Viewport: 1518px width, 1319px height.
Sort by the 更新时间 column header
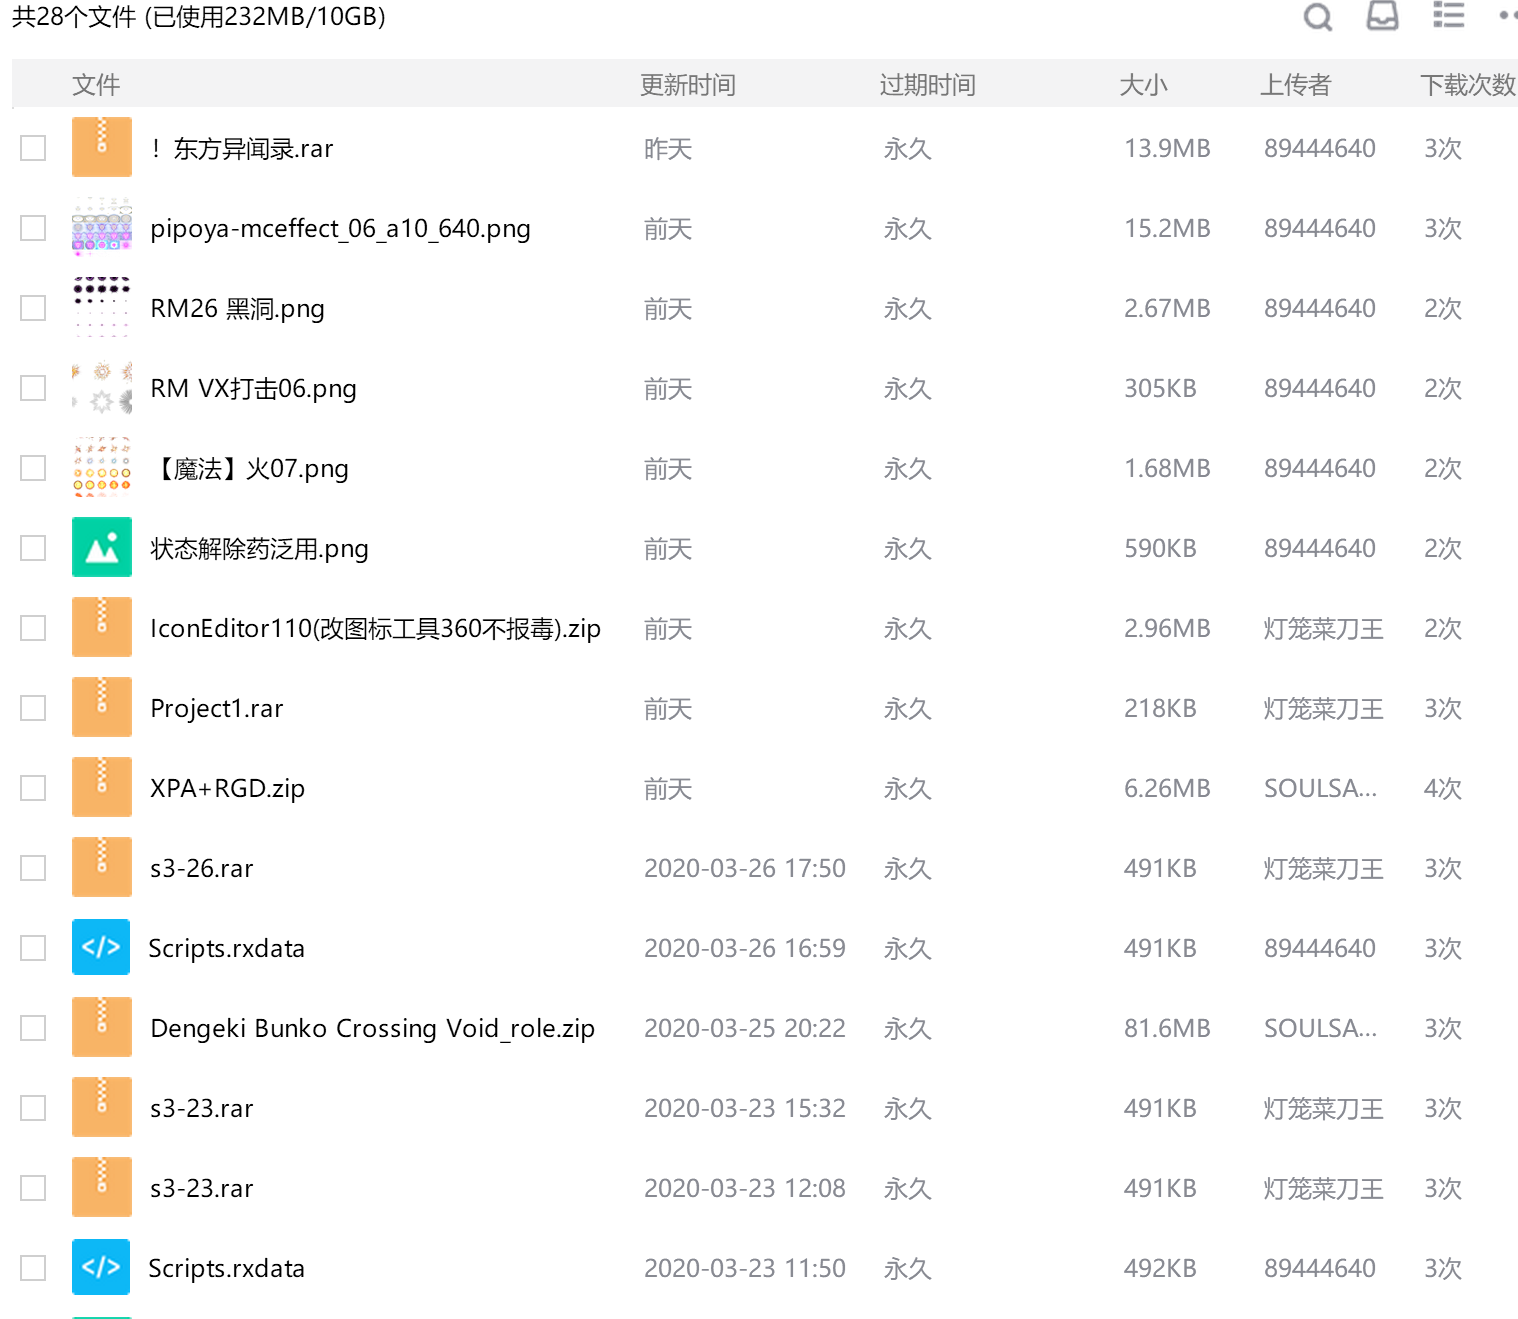(x=688, y=85)
